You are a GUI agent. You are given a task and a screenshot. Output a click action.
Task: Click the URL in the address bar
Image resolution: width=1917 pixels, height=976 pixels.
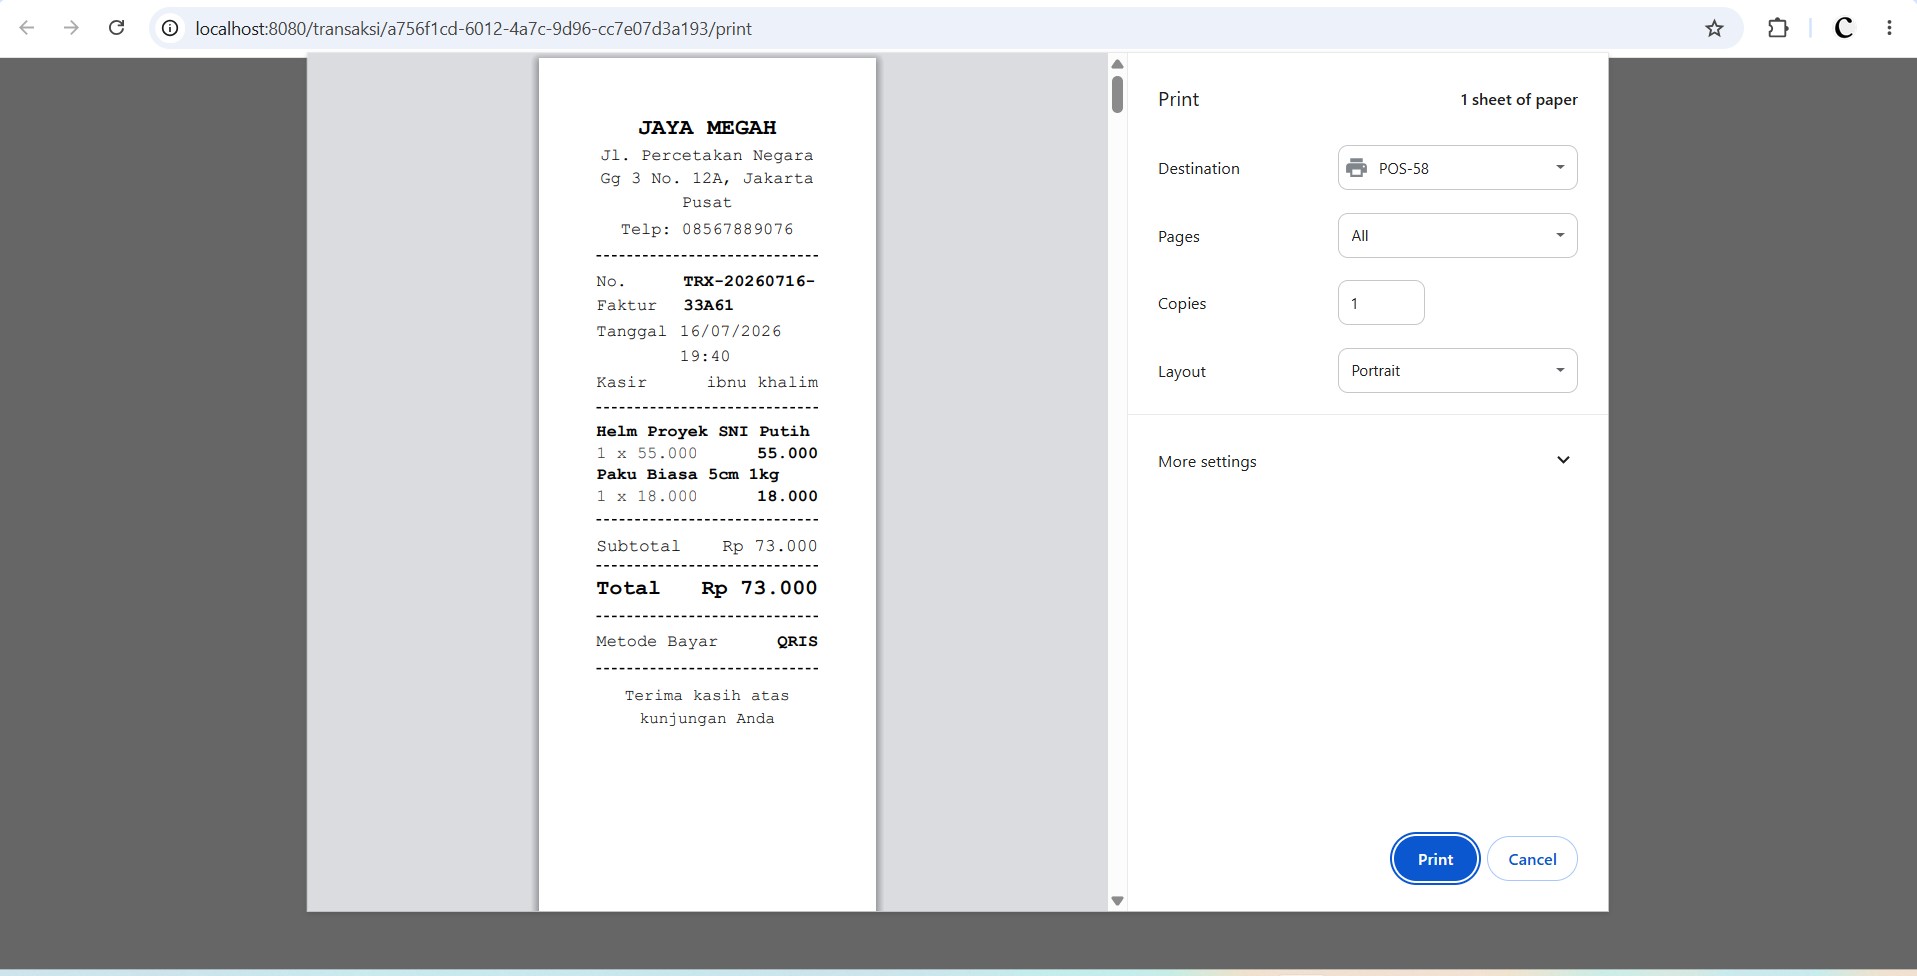[x=473, y=28]
